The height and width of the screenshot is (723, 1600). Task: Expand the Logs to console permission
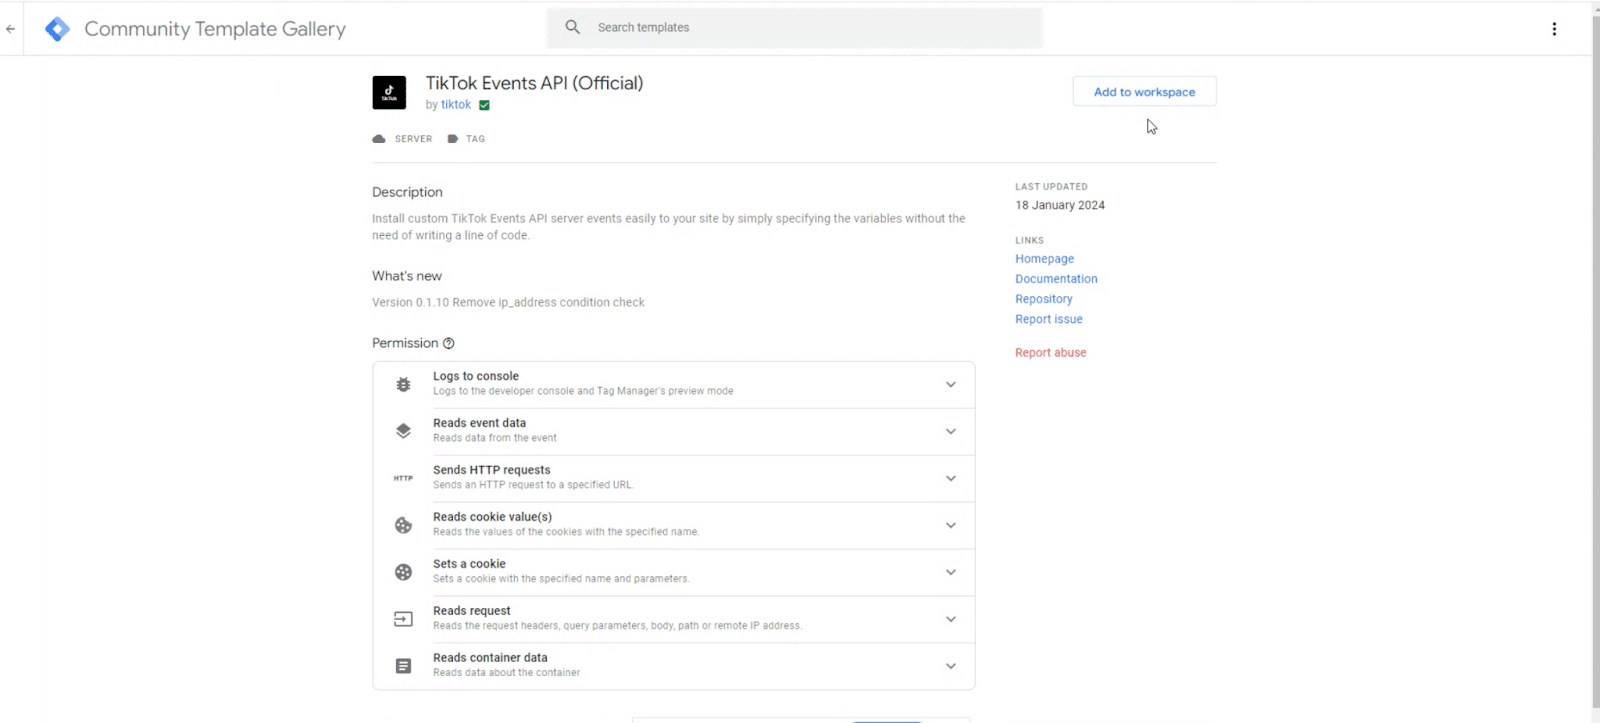coord(951,385)
